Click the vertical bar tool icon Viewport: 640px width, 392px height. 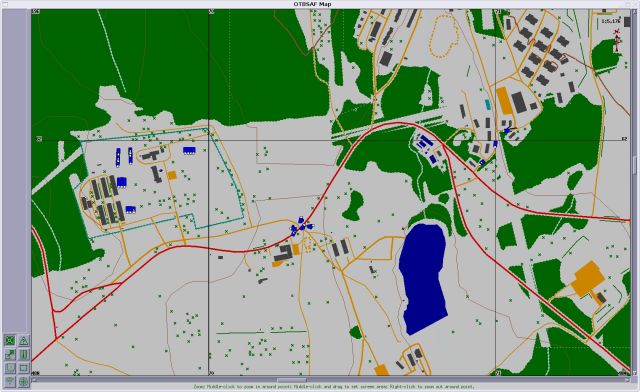pyautogui.click(x=24, y=354)
